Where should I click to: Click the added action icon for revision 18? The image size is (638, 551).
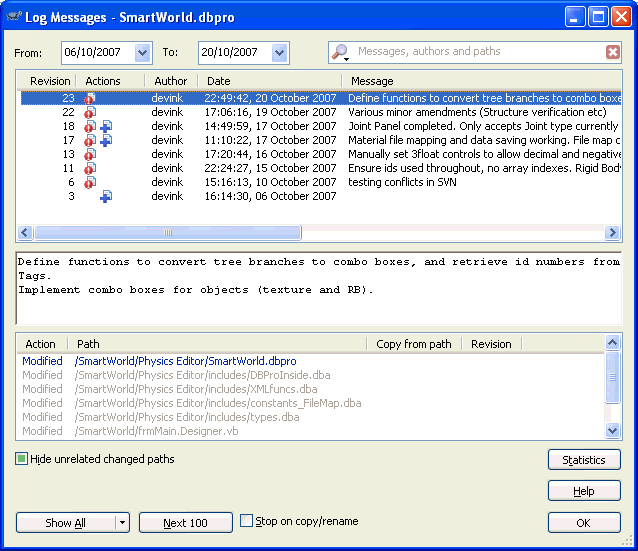point(105,127)
